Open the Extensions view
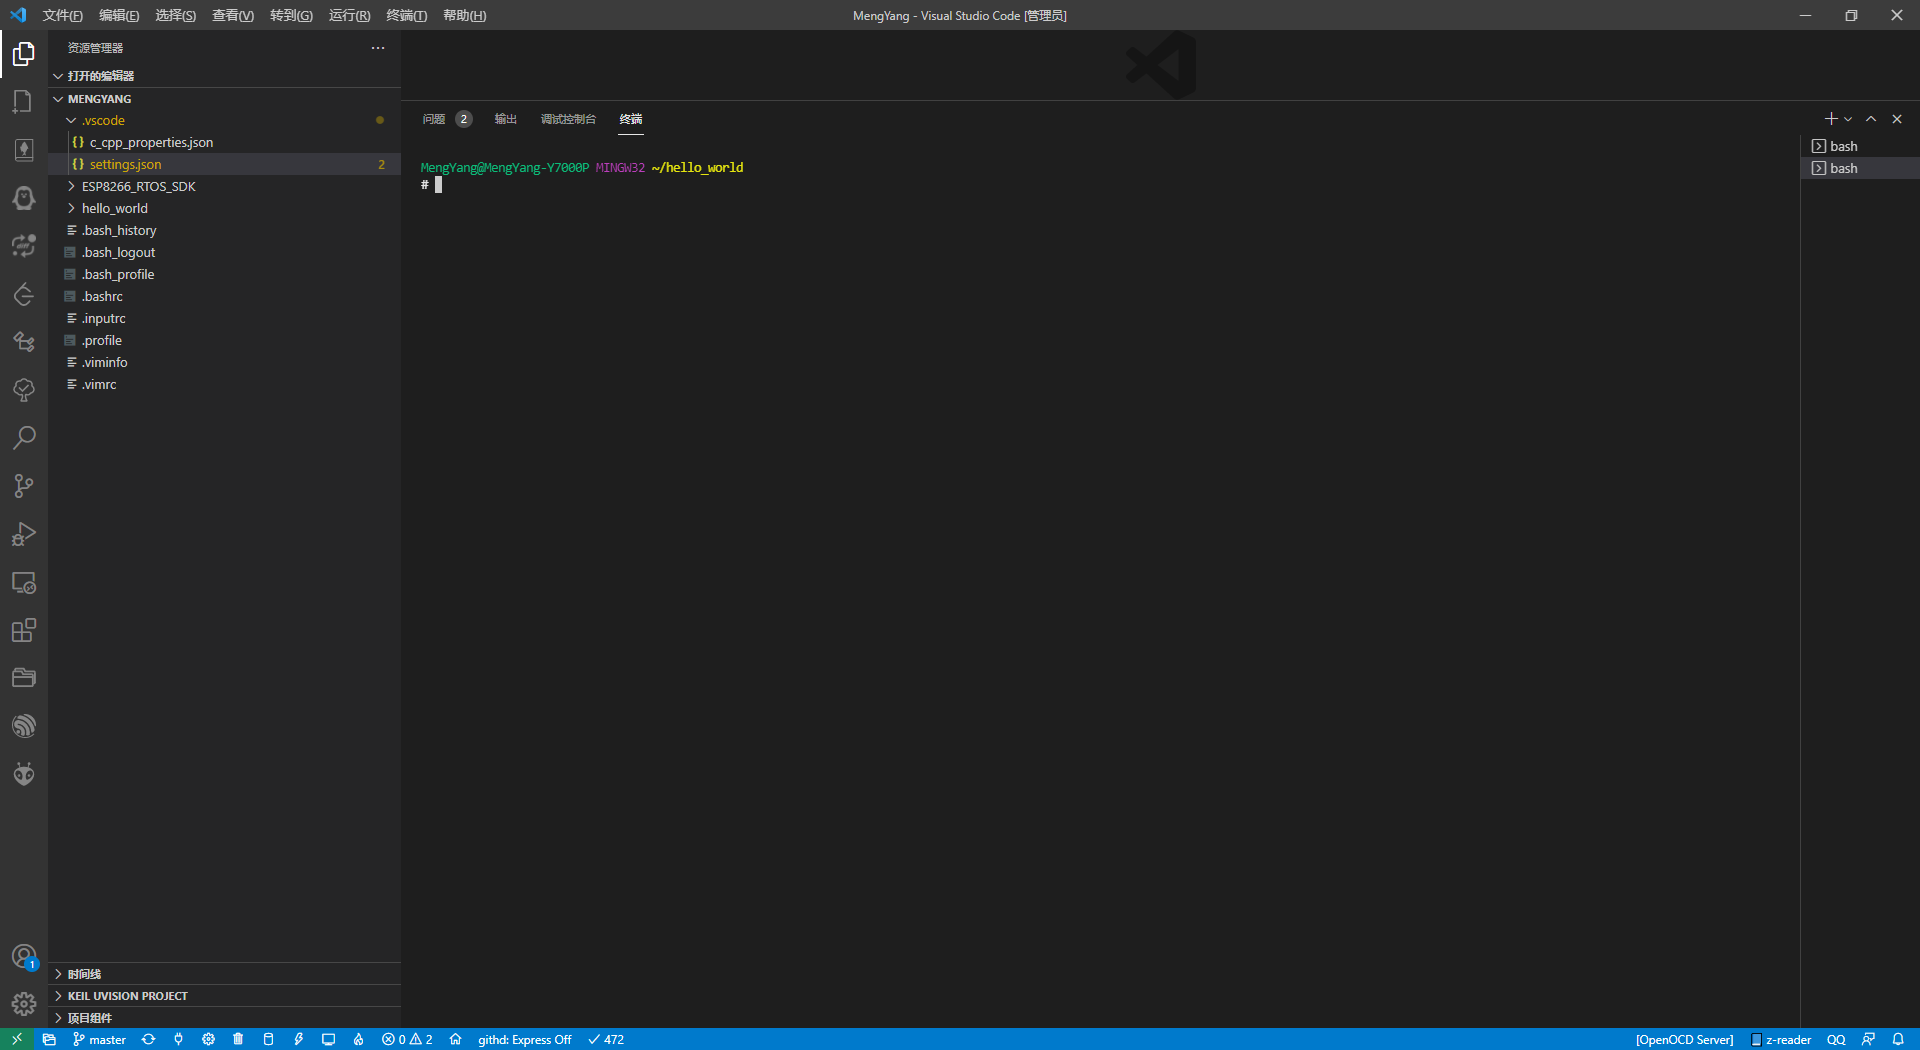This screenshot has width=1920, height=1050. click(x=24, y=630)
